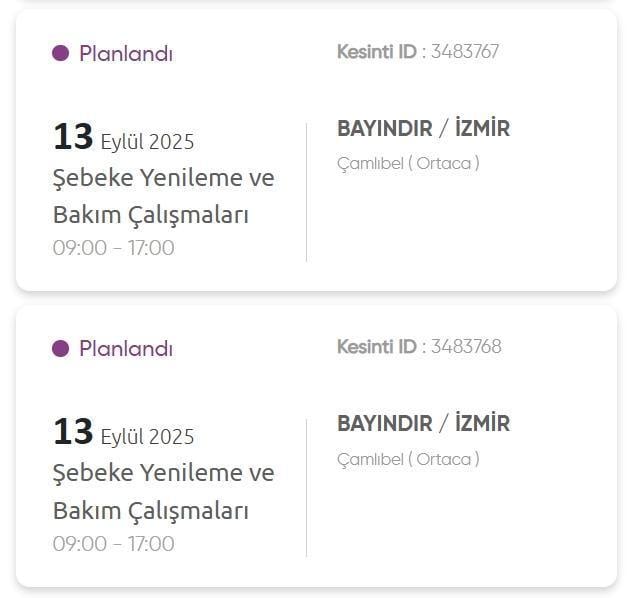630x598 pixels.
Task: Click the vertical divider line in the first outage card
Action: tap(306, 192)
